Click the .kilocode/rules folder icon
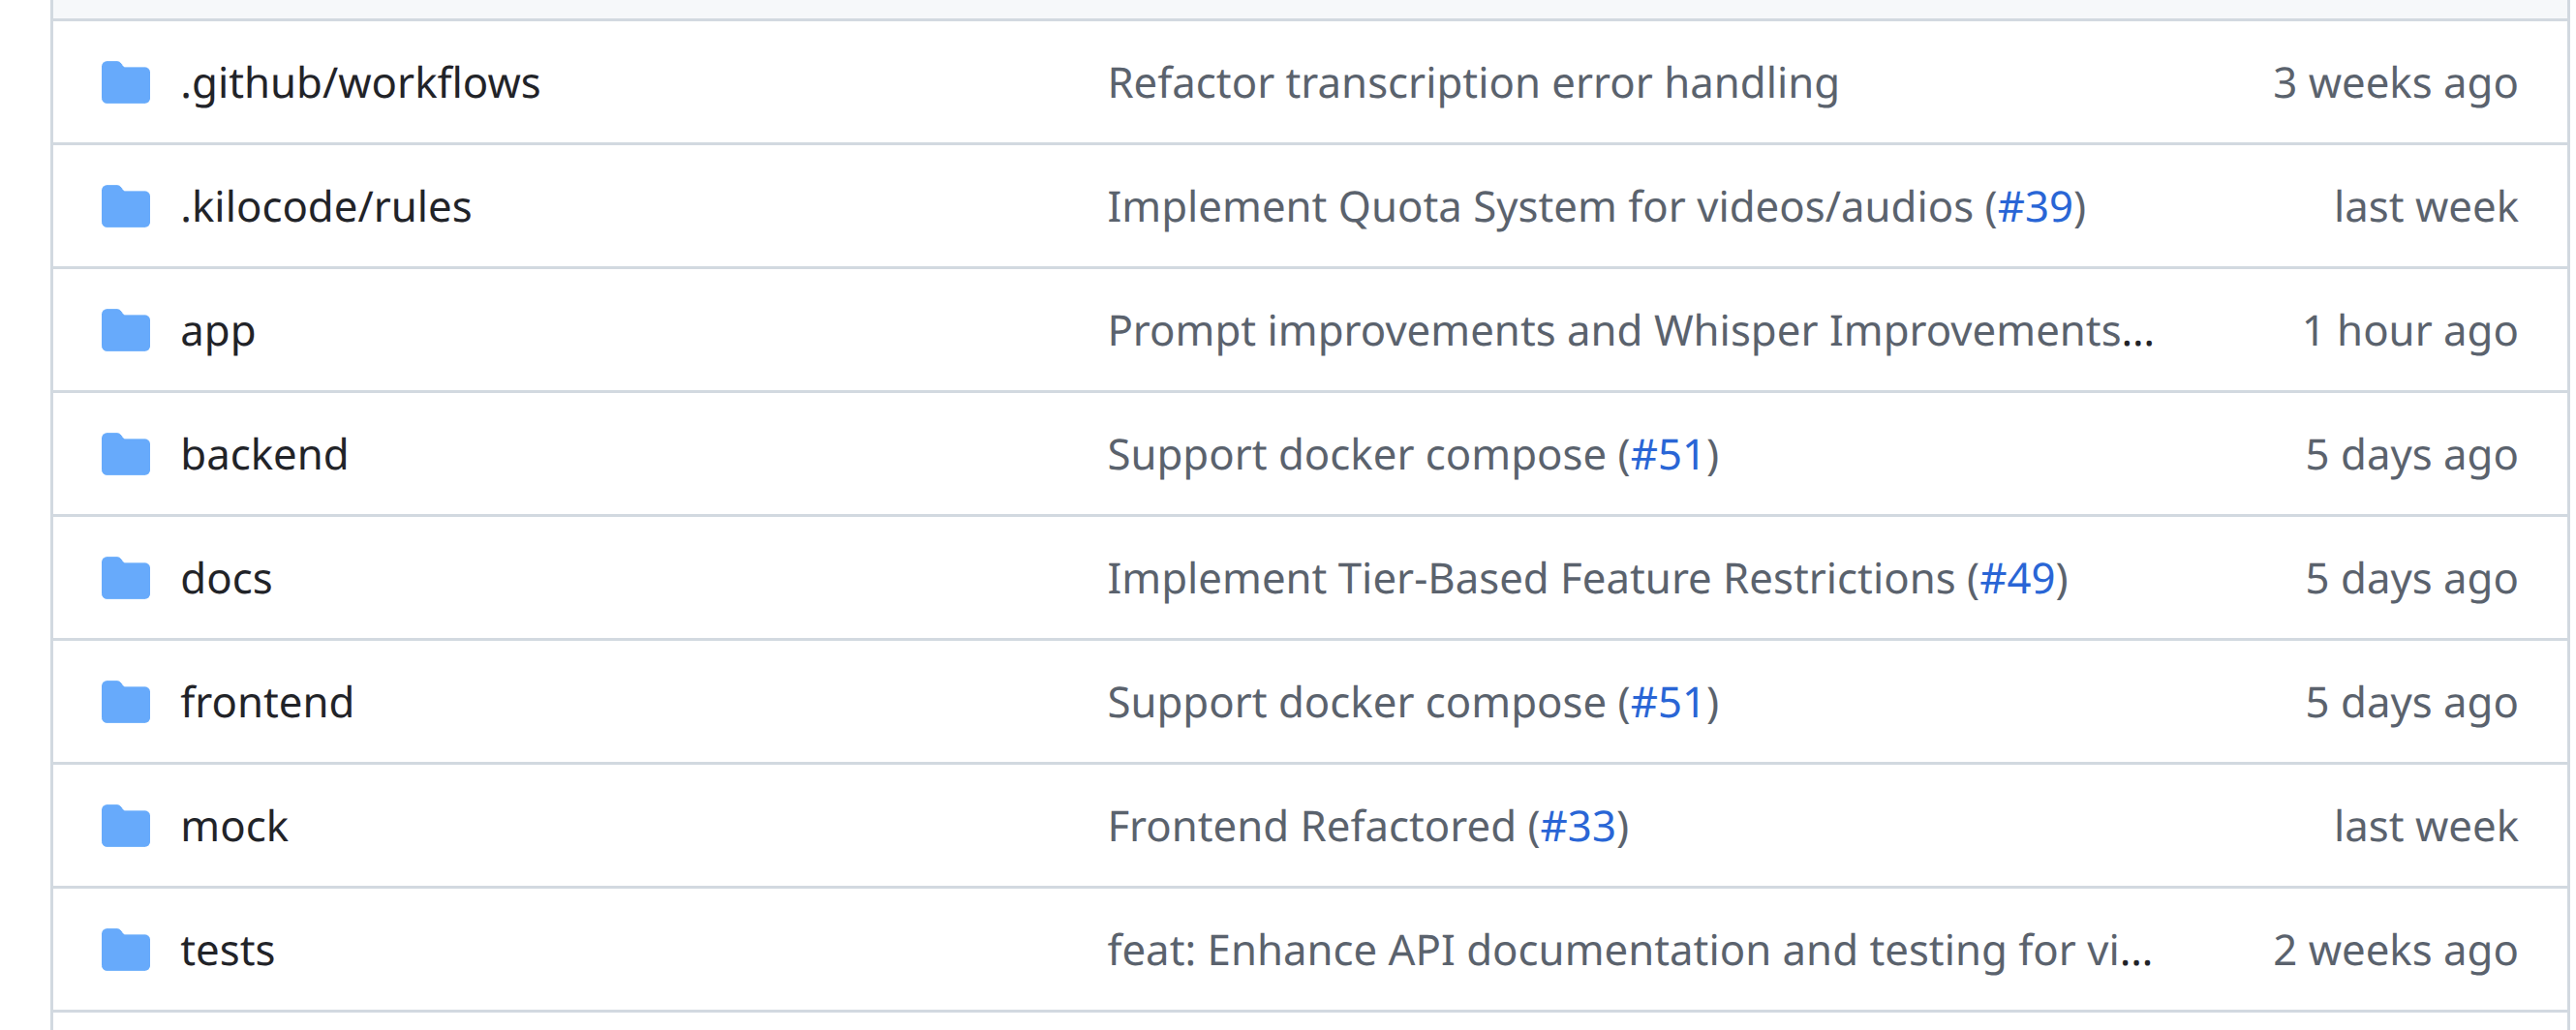2576x1030 pixels. [126, 207]
